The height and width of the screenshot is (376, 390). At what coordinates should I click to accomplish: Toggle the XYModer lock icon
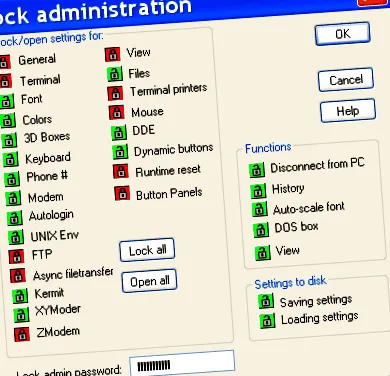(21, 315)
